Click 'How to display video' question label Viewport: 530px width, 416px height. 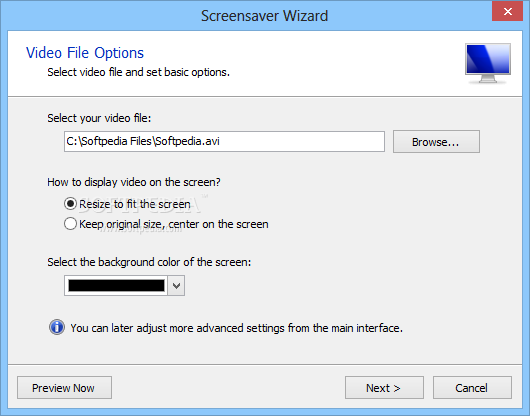[134, 182]
